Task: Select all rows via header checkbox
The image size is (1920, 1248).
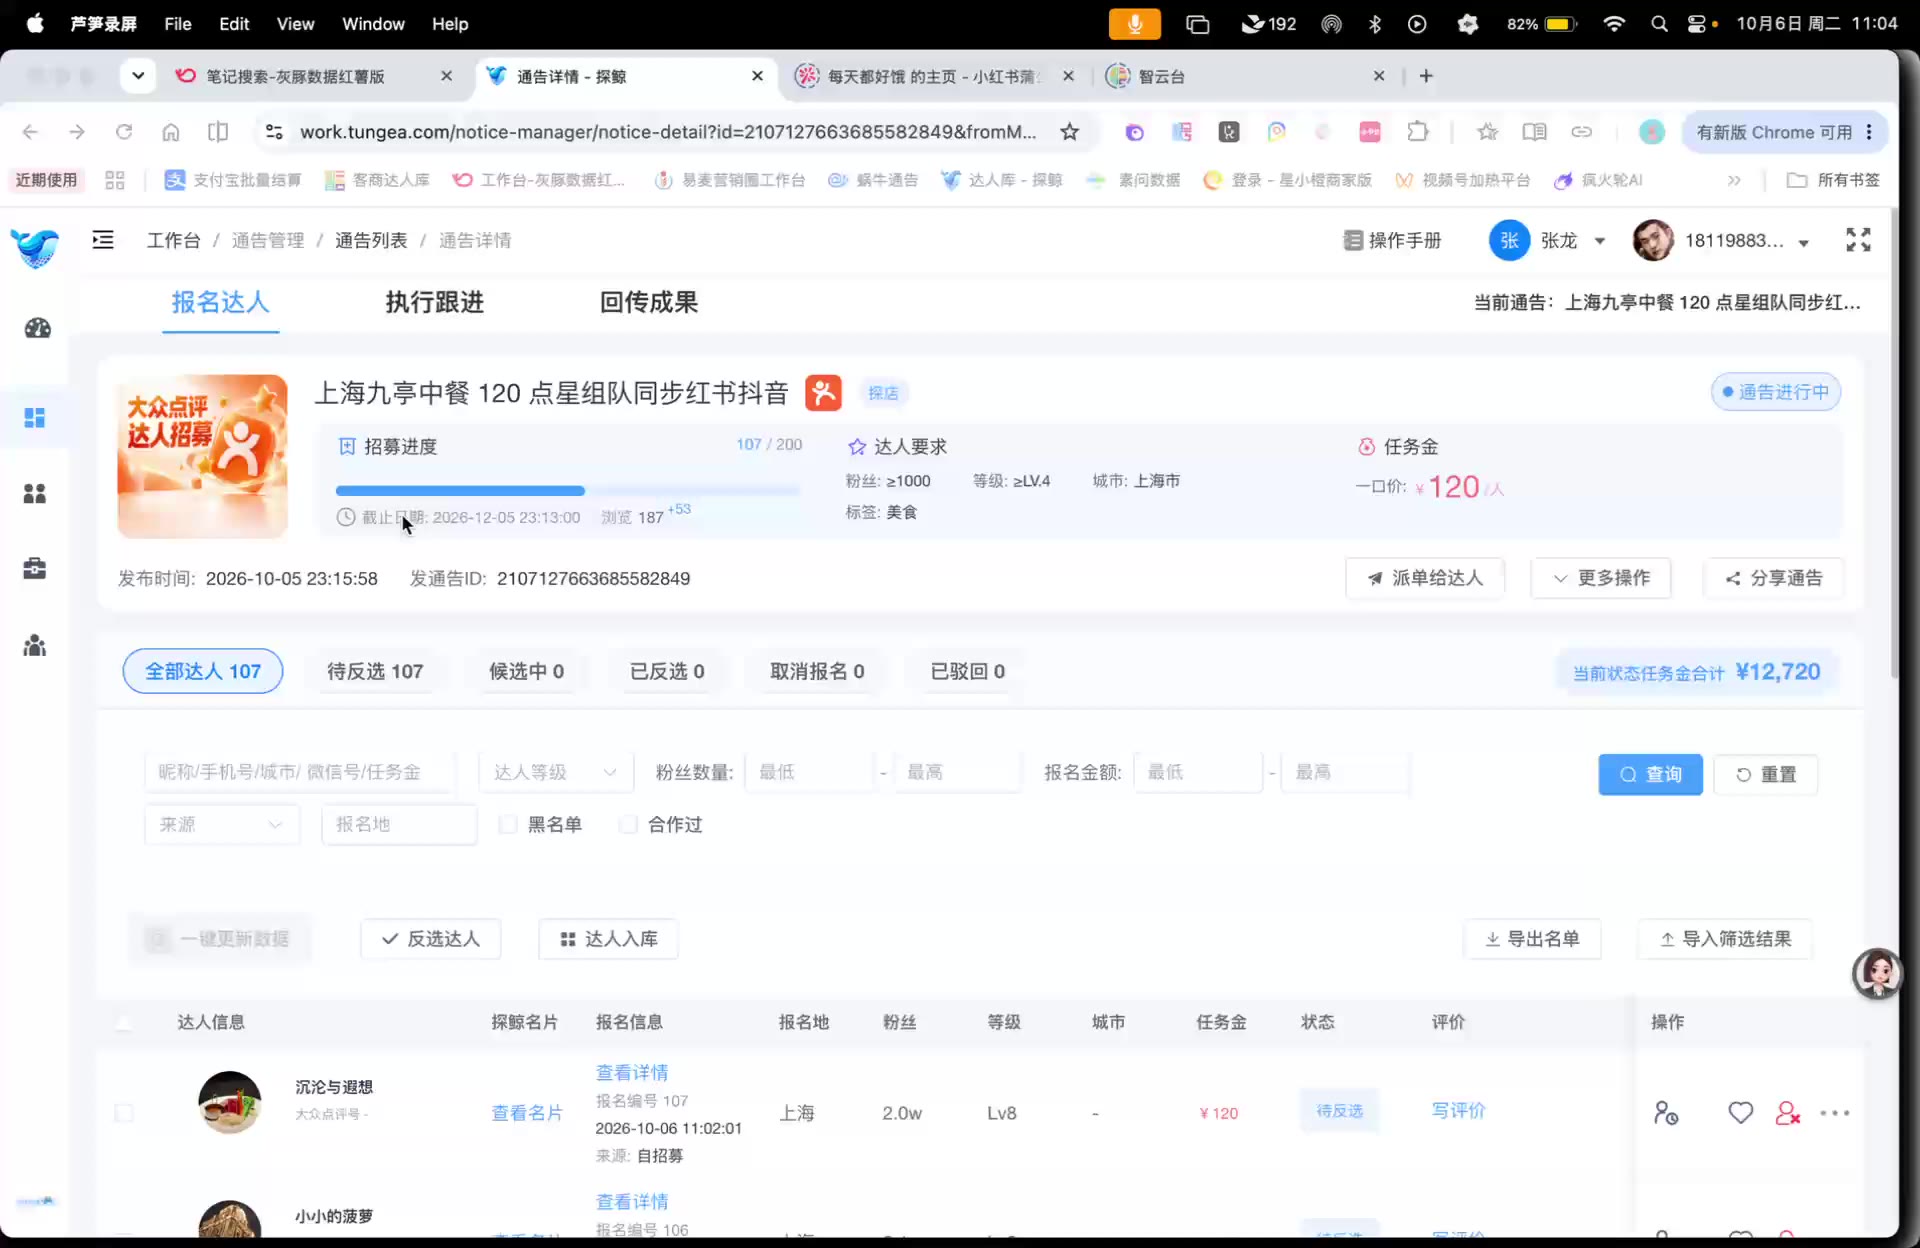Action: tap(123, 1022)
